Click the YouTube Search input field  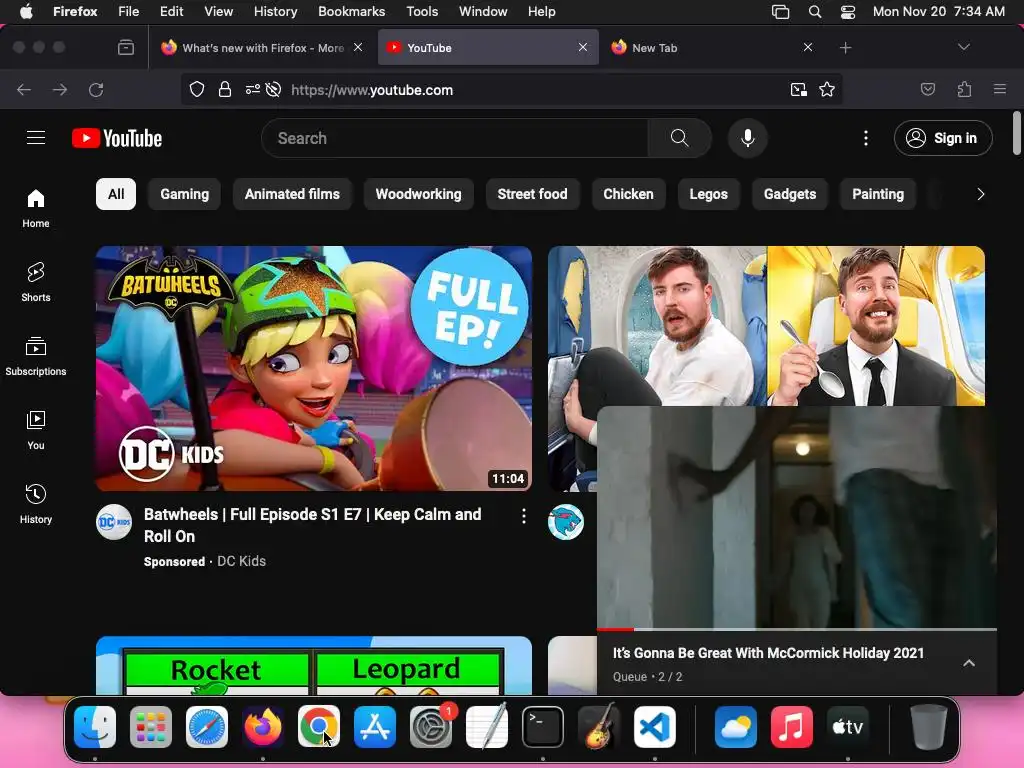[x=455, y=138]
